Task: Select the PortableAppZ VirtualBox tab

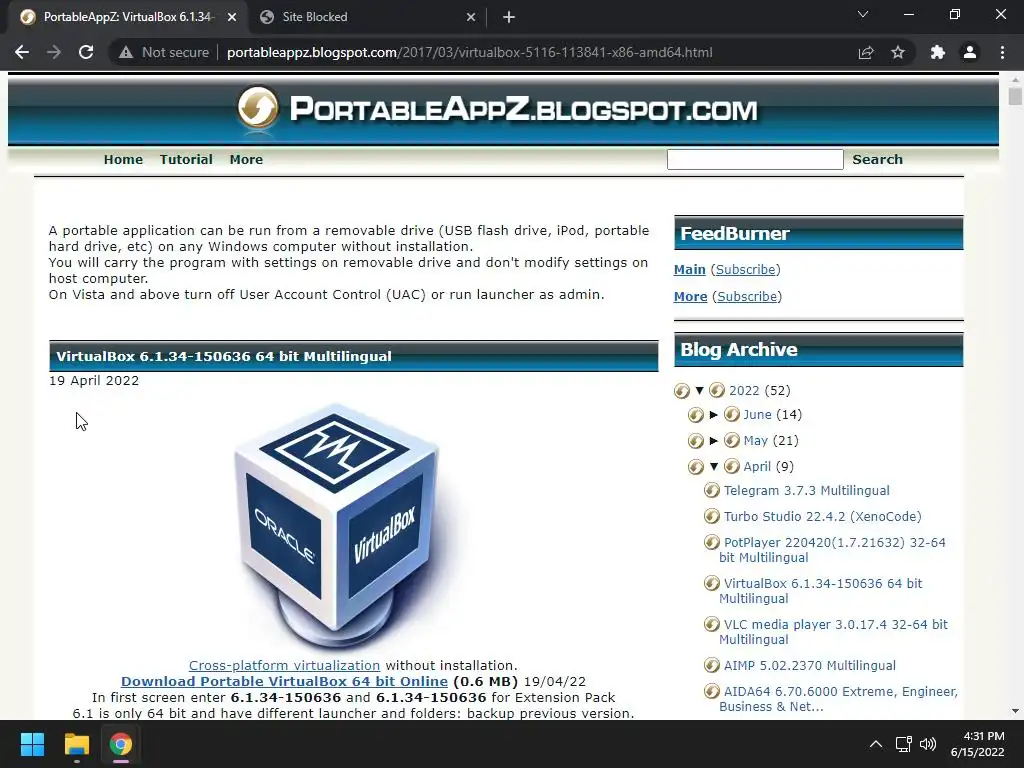Action: click(128, 17)
